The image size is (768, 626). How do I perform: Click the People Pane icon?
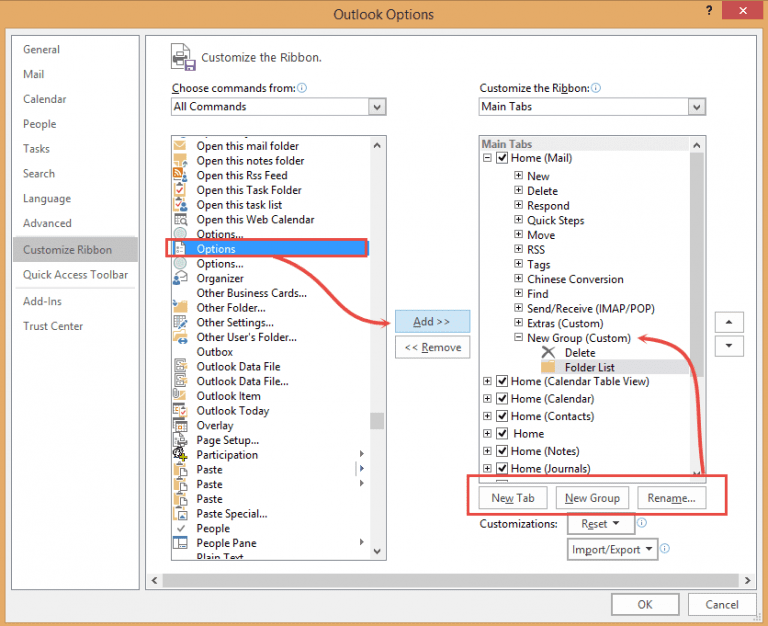[180, 543]
